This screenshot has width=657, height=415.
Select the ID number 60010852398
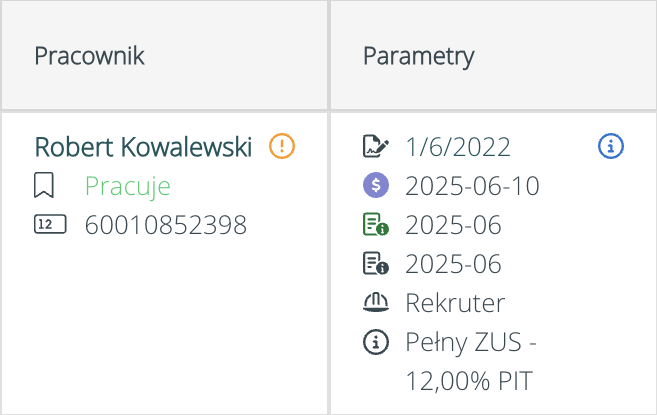(165, 225)
